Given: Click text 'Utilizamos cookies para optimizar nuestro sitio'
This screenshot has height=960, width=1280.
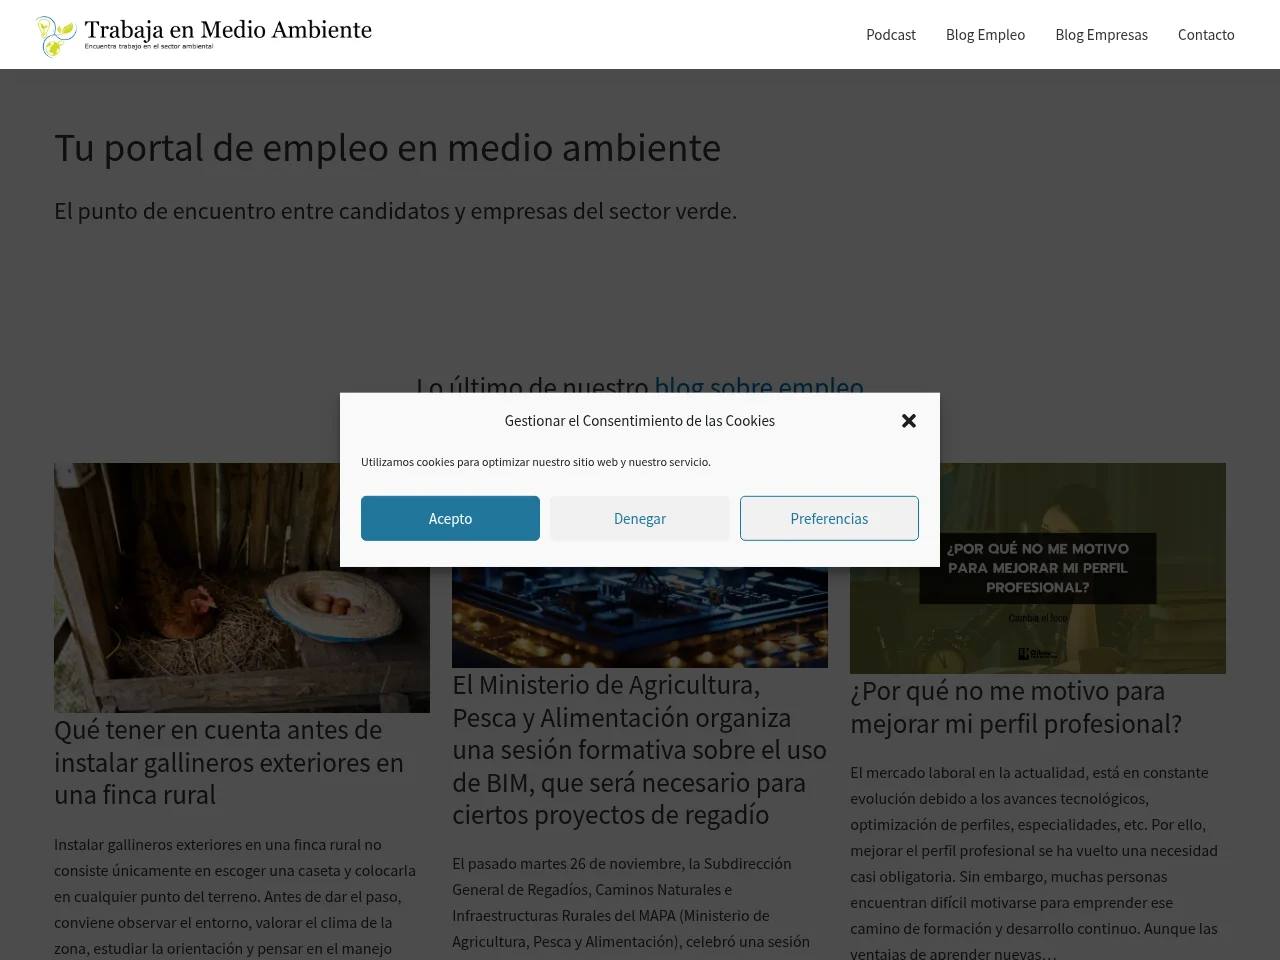Looking at the screenshot, I should (x=536, y=462).
